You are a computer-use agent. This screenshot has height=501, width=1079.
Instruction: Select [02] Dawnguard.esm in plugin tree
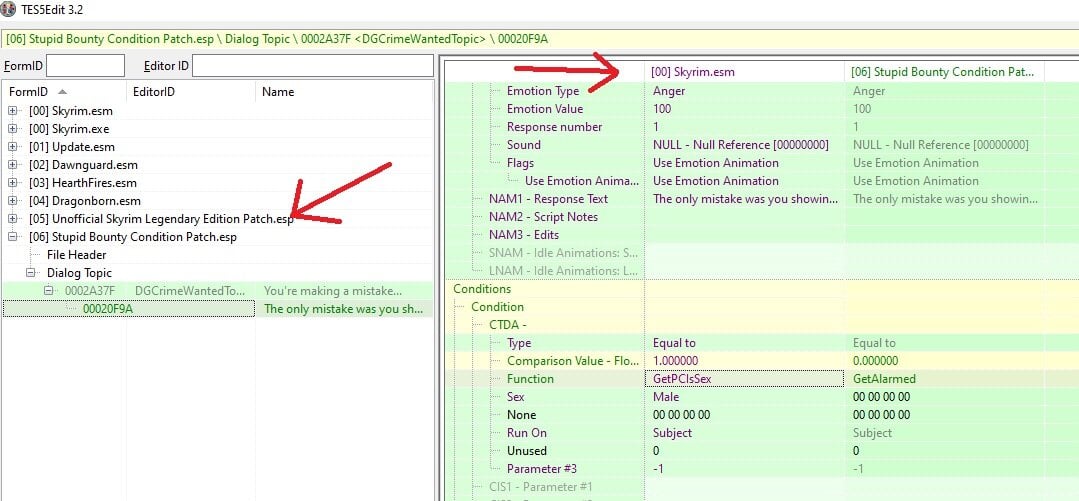click(83, 164)
